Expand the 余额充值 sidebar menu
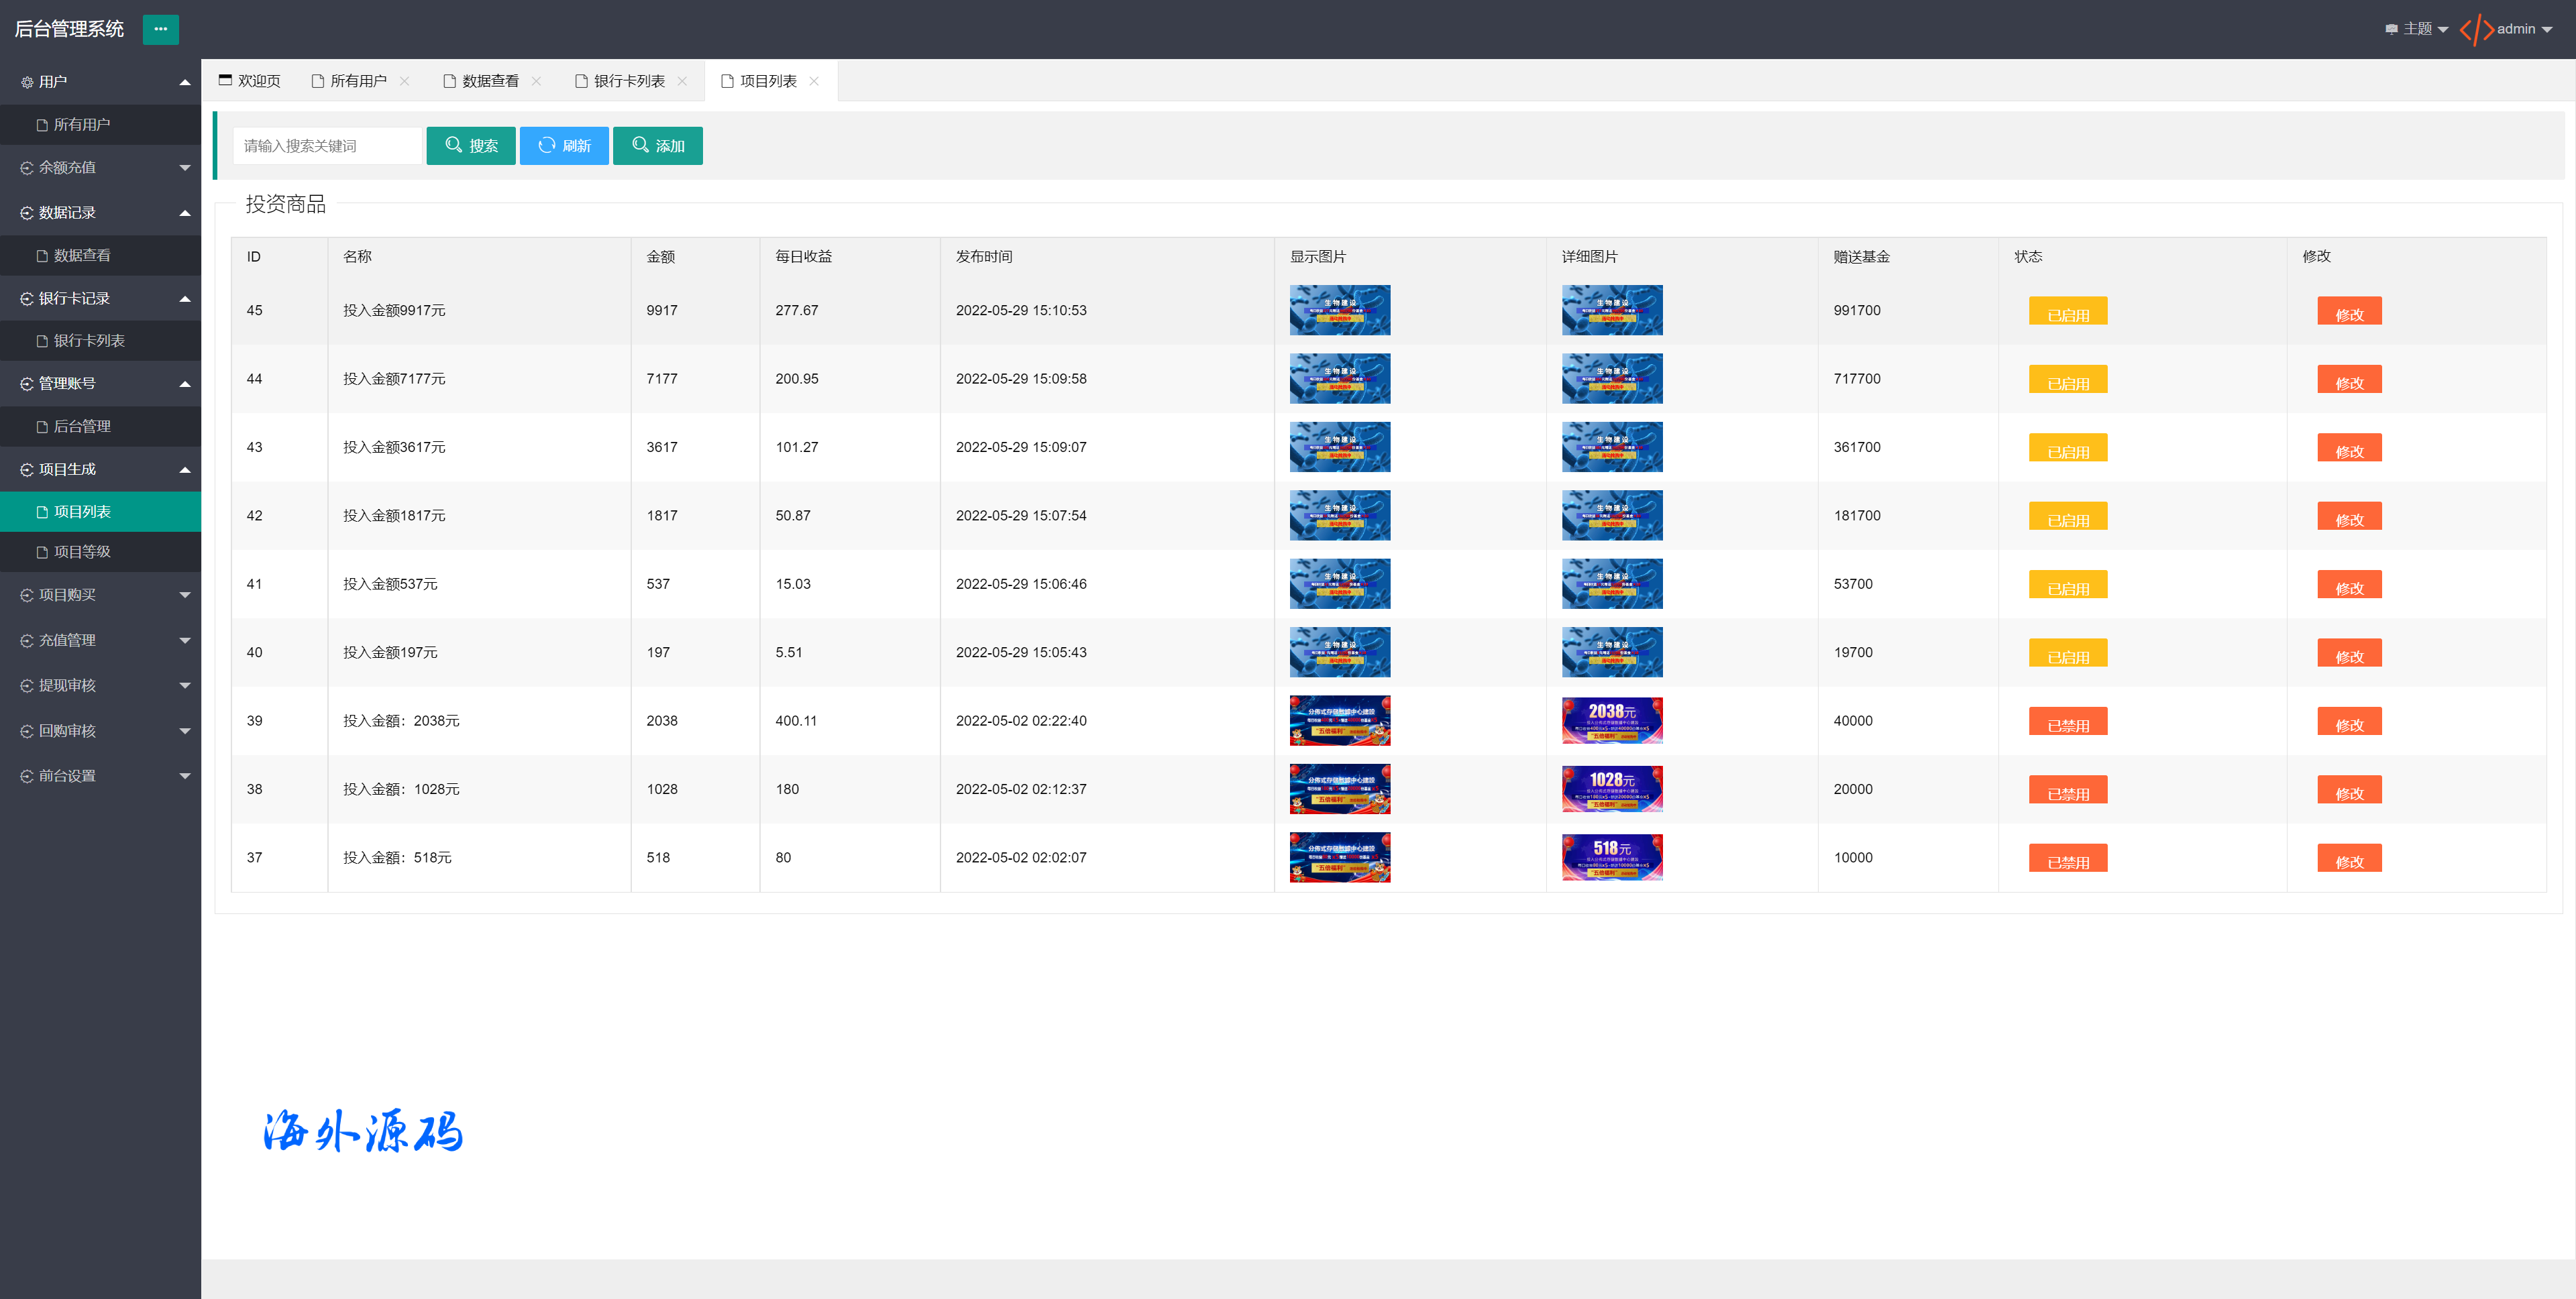 point(99,168)
